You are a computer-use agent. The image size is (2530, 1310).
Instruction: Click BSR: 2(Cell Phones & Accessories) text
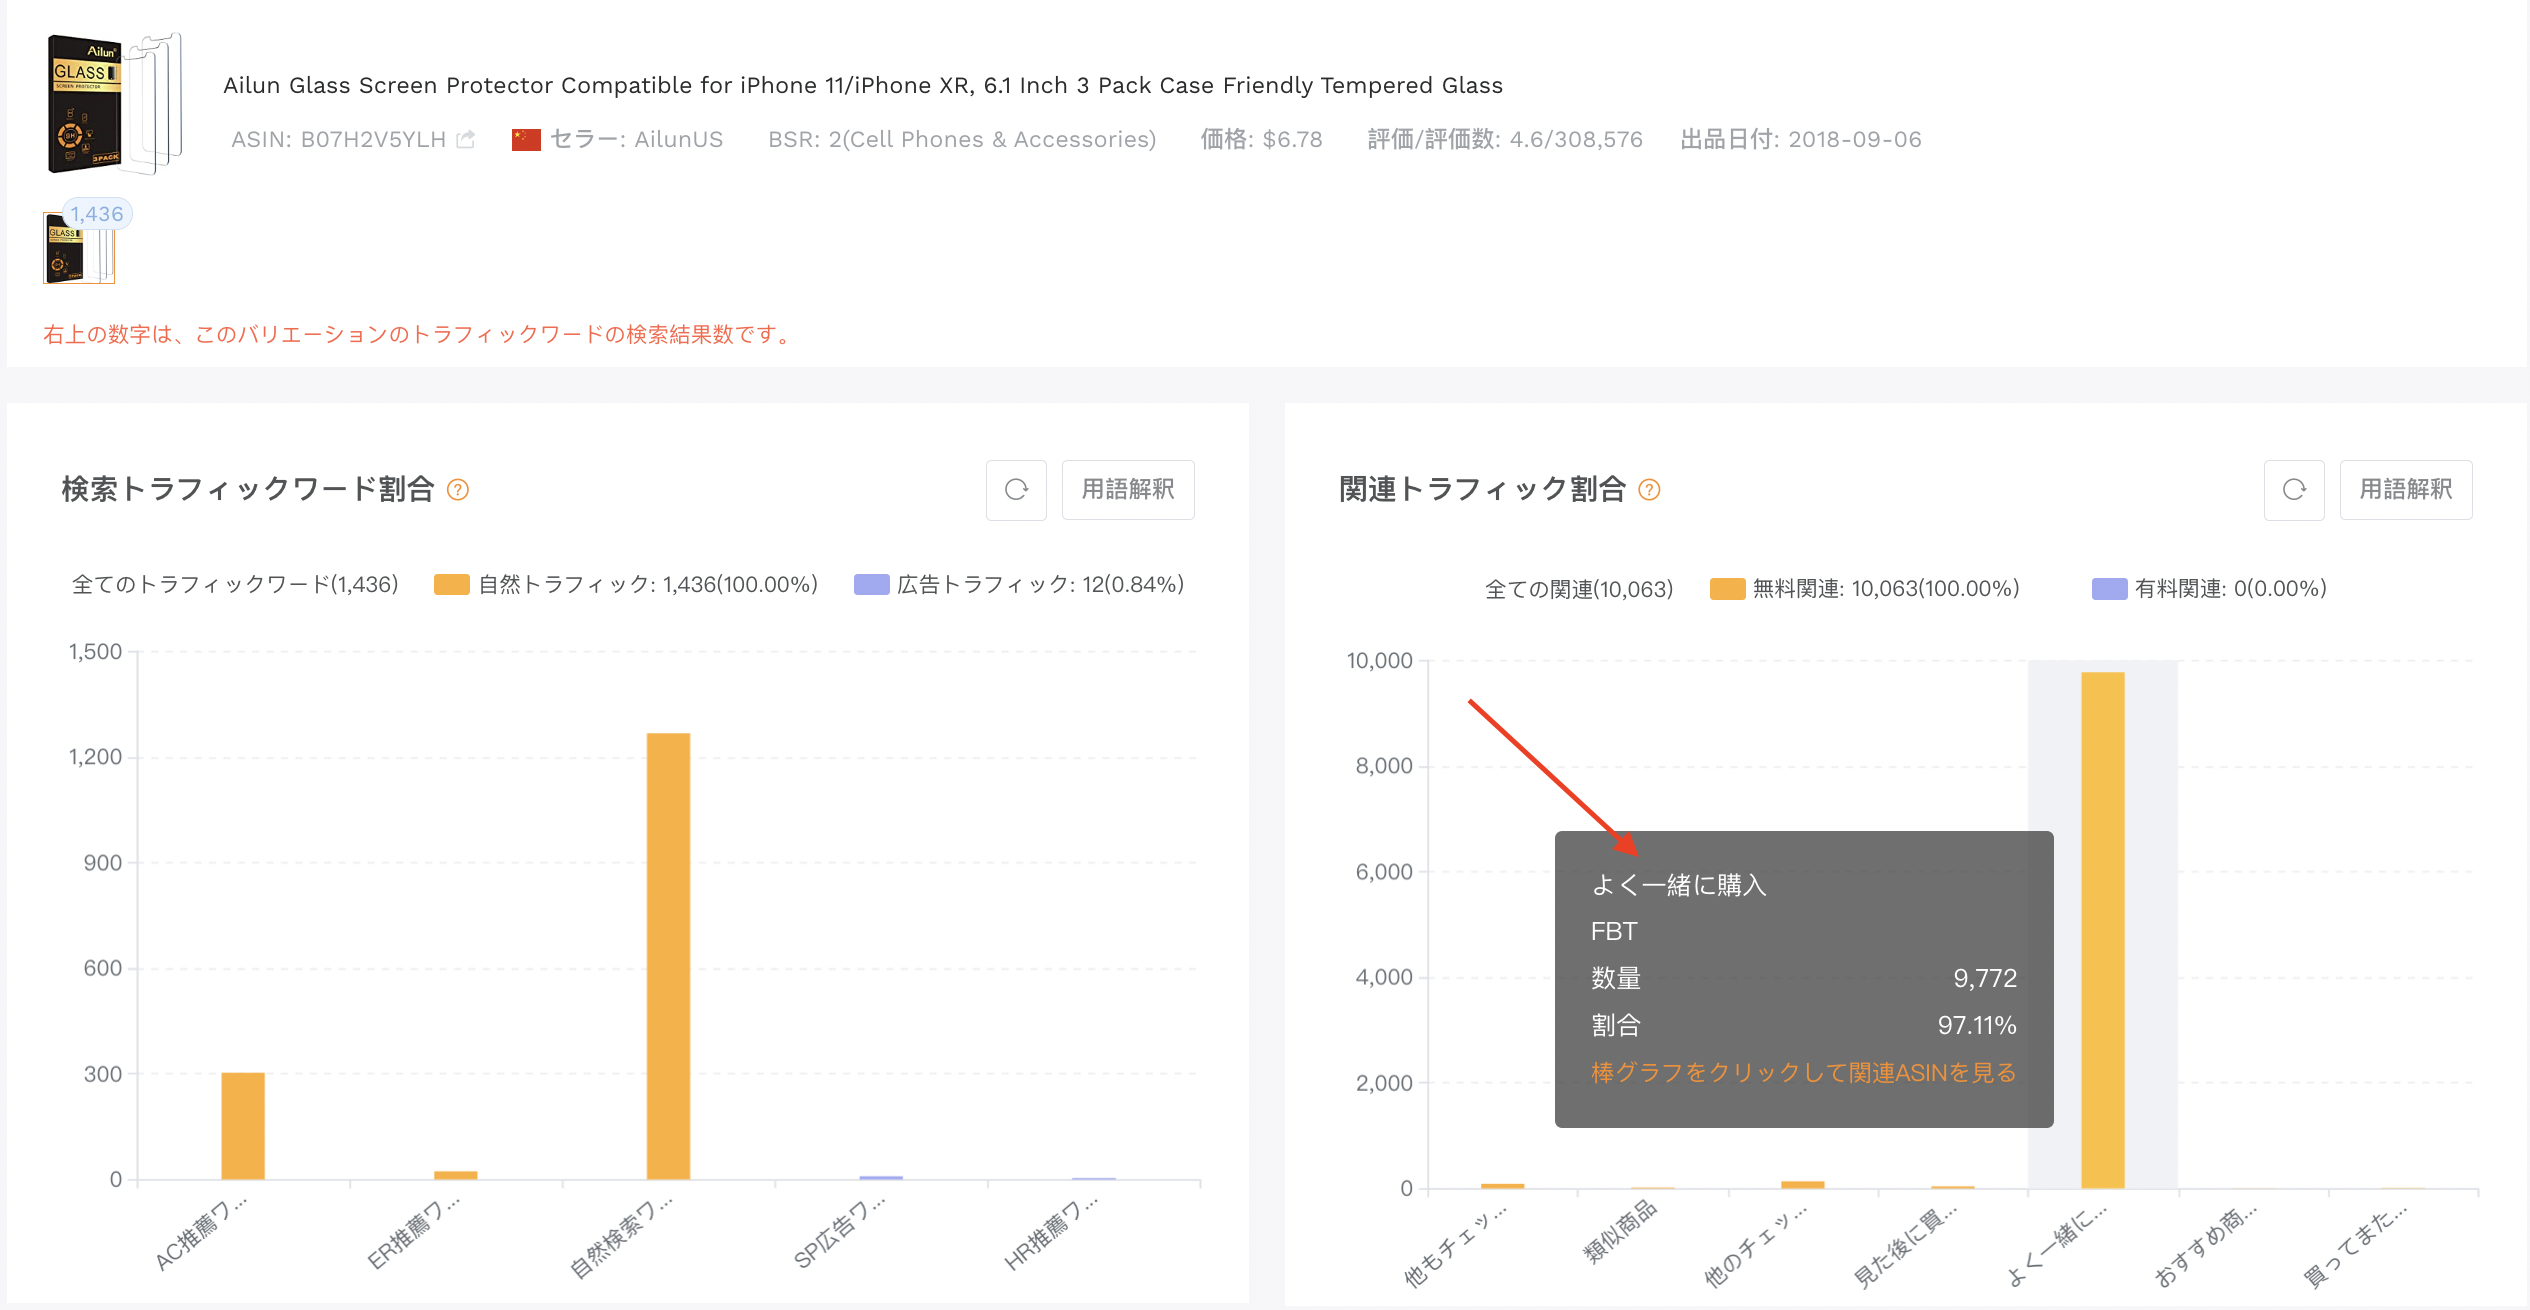tap(962, 140)
